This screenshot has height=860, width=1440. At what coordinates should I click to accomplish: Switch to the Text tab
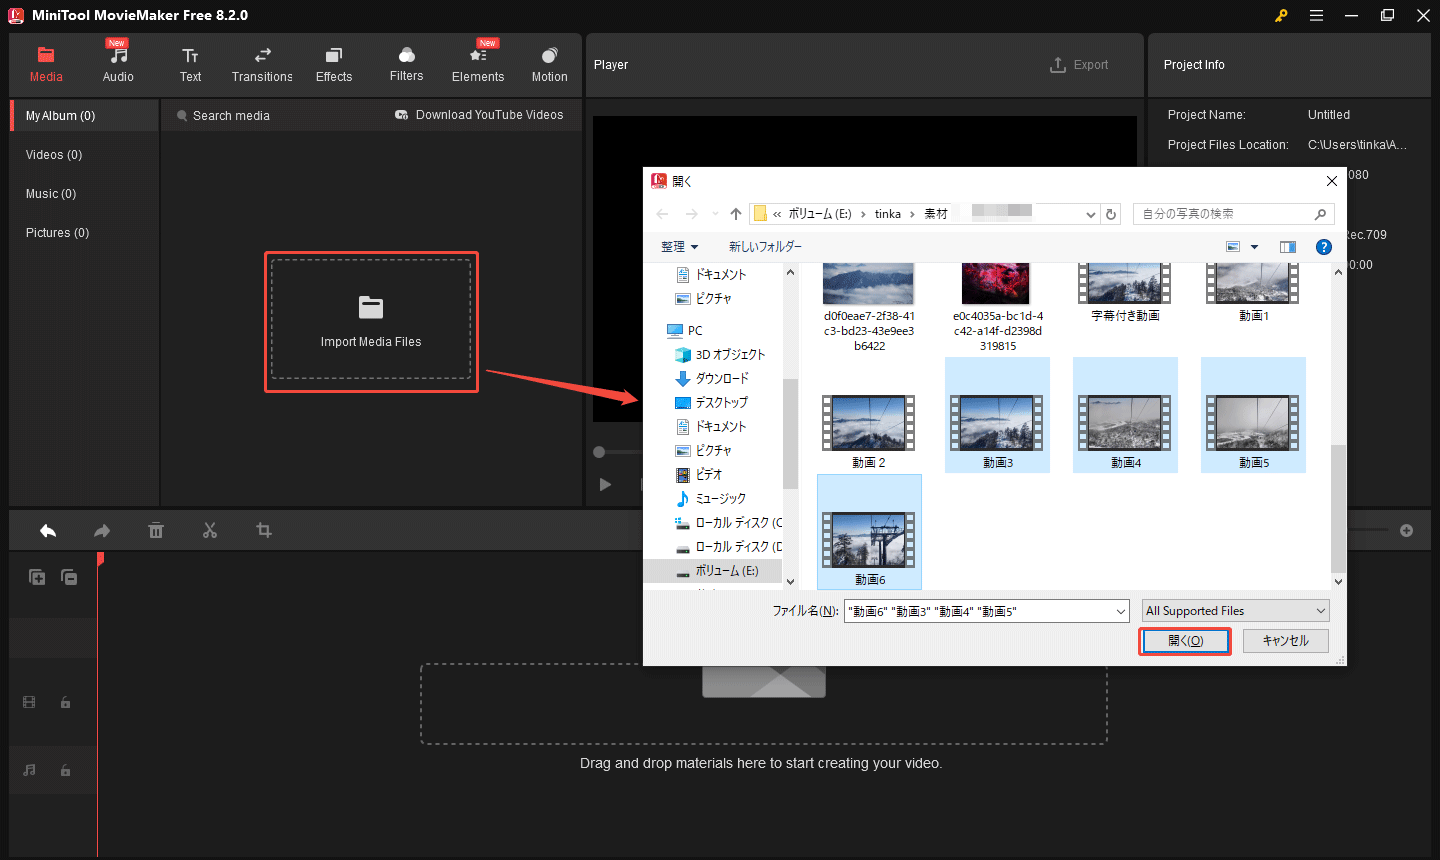[x=190, y=65]
